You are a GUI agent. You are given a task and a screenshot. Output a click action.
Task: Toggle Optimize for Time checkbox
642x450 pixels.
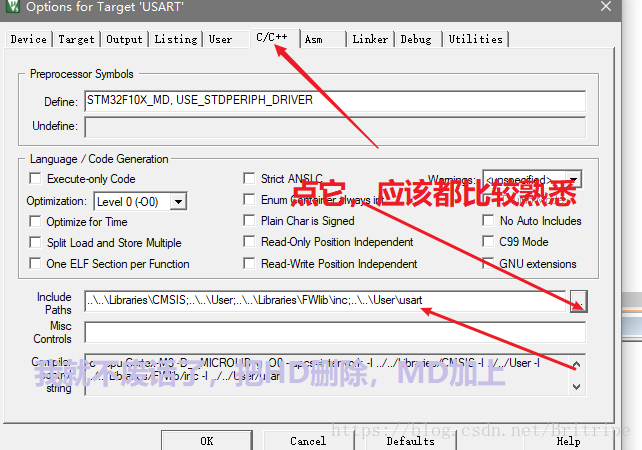[35, 222]
